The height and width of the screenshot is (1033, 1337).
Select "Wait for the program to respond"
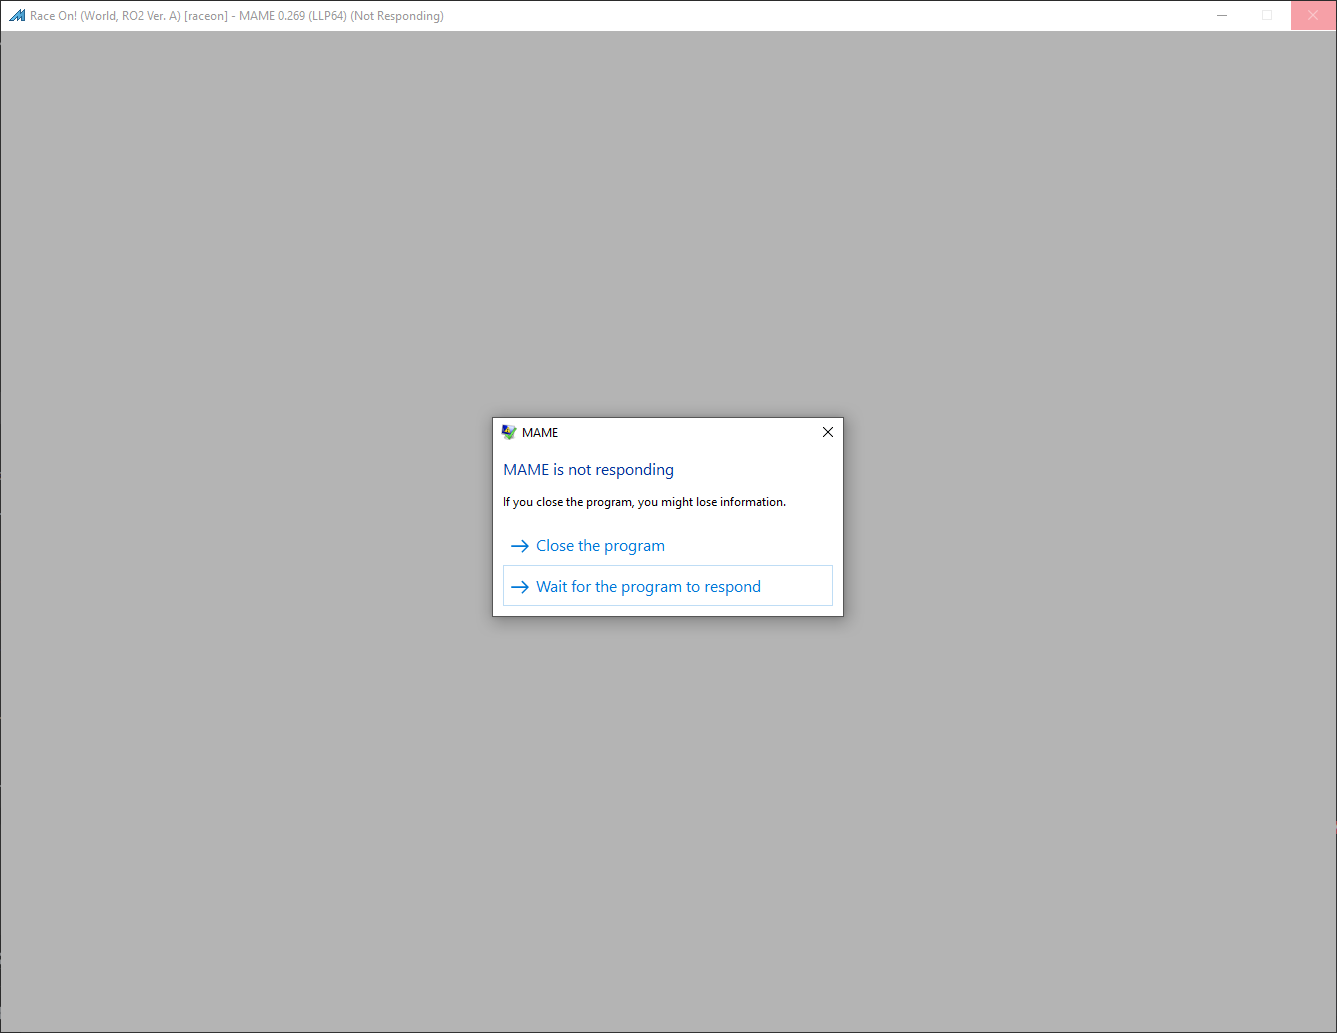648,587
